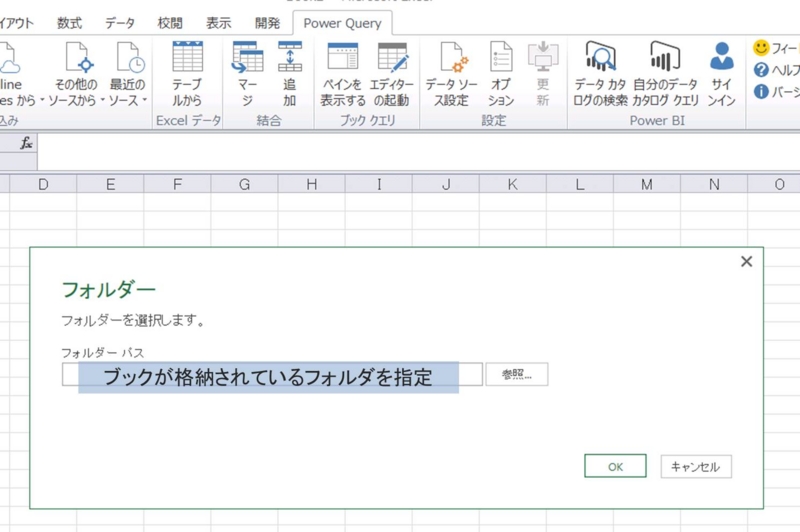The width and height of the screenshot is (800, 532).
Task: Open the 表示 ribbon tab
Action: click(x=218, y=23)
